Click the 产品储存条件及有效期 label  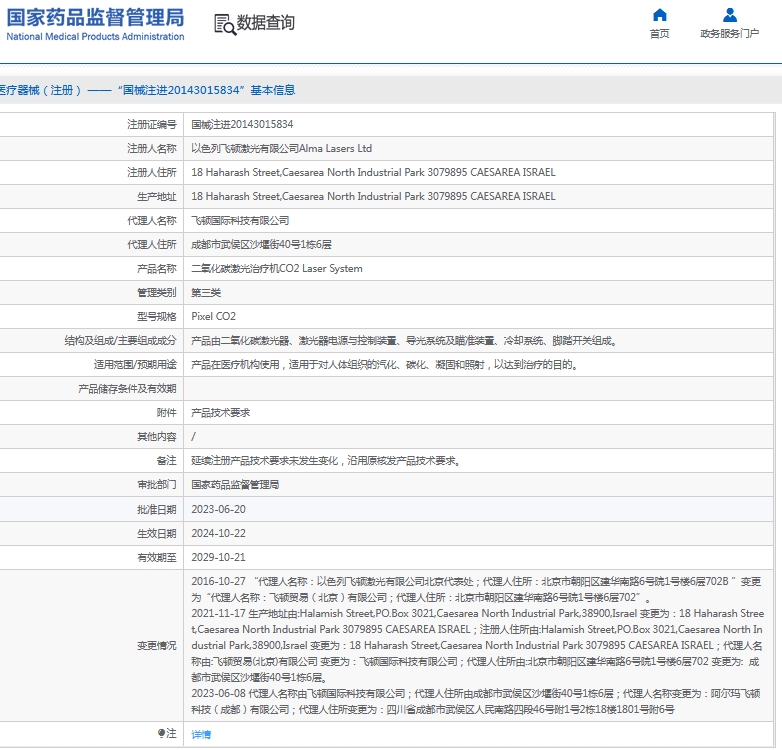pyautogui.click(x=127, y=389)
